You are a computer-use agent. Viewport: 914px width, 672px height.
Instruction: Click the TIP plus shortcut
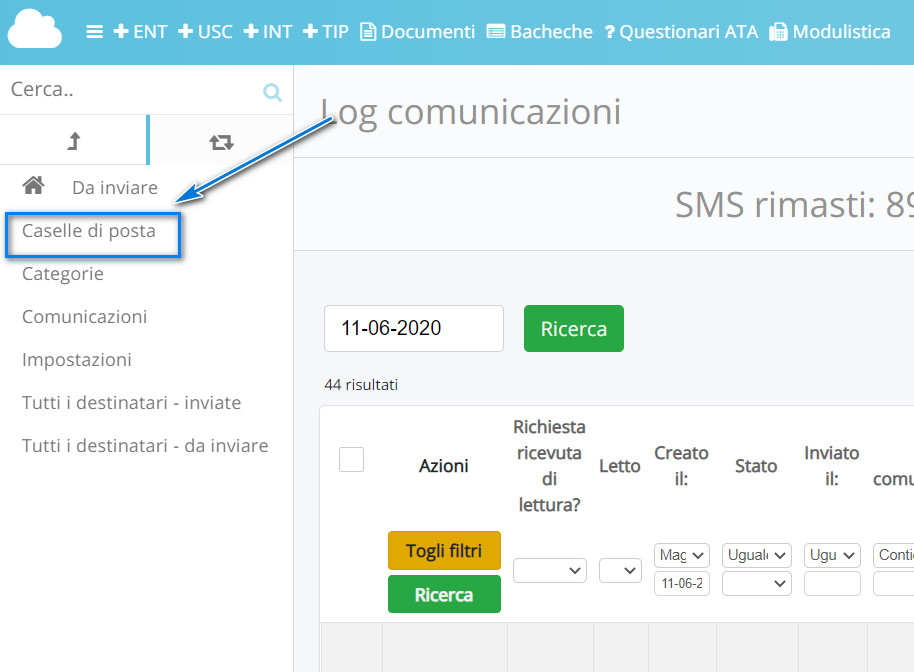pyautogui.click(x=326, y=31)
